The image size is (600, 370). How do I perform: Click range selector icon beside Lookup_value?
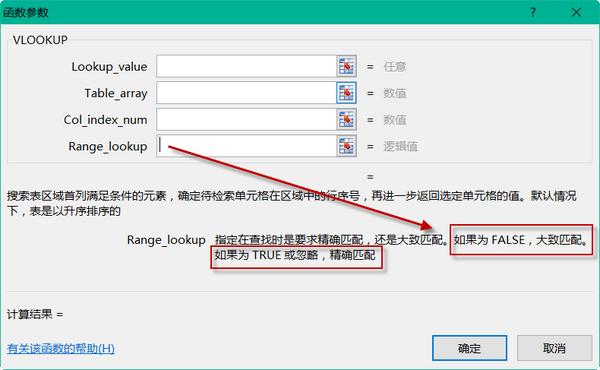tap(346, 66)
